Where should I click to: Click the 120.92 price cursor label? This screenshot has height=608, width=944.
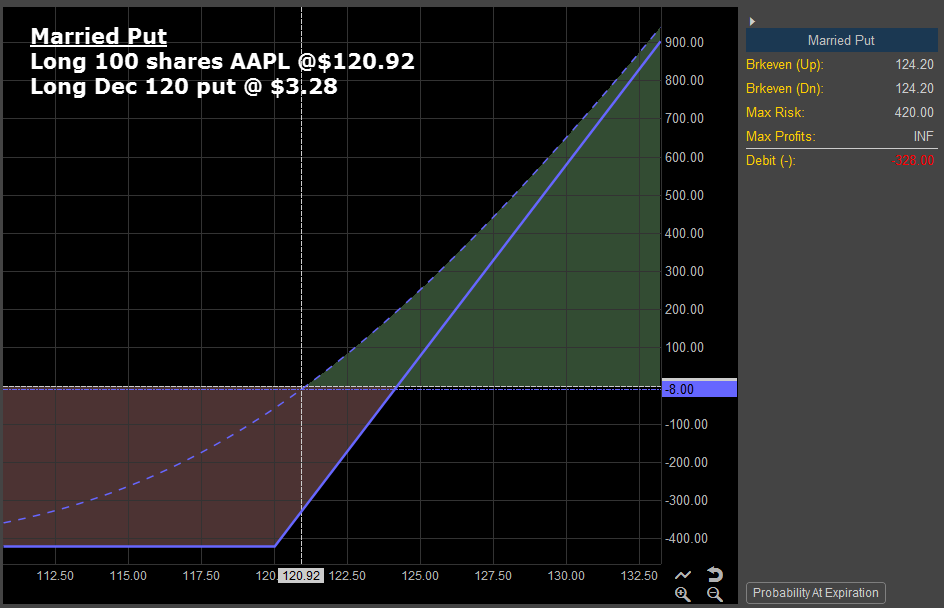tap(301, 575)
